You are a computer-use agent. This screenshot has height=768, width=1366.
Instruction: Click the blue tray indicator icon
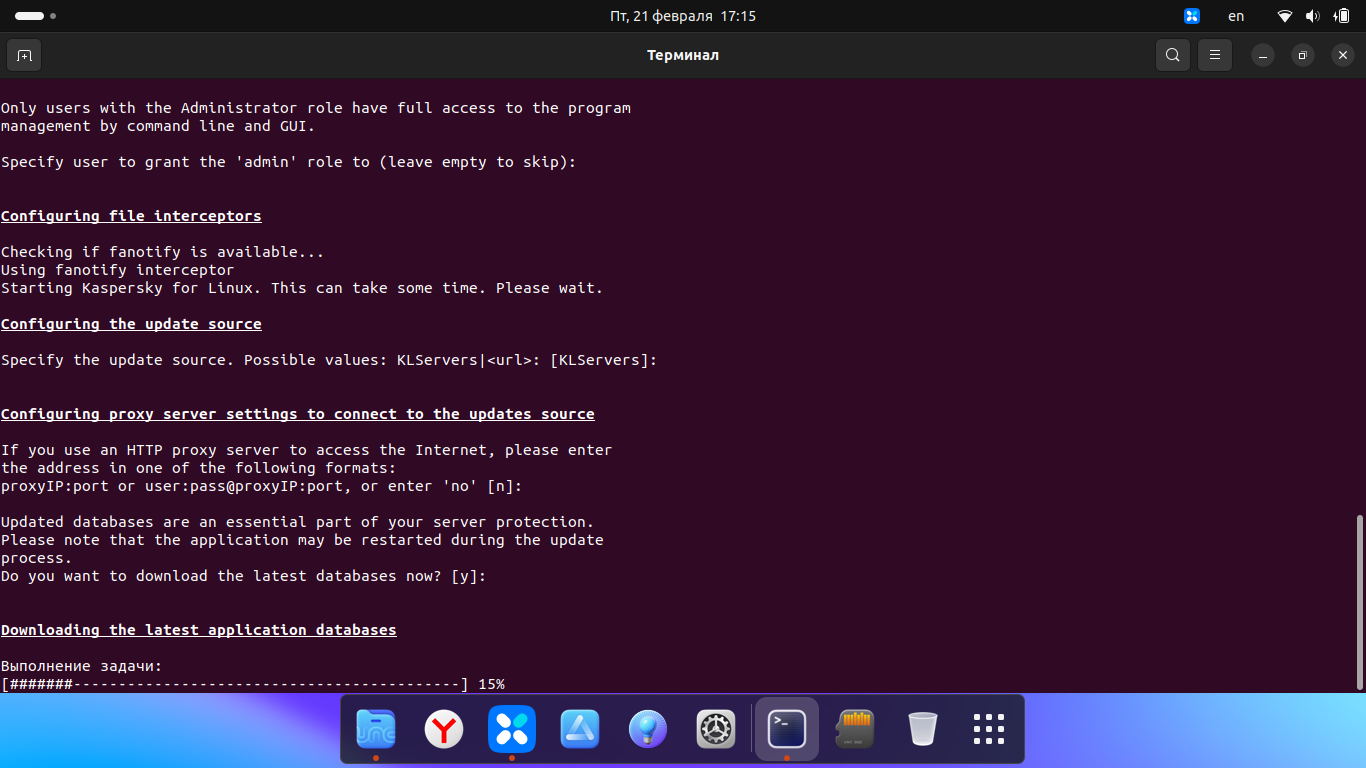click(x=1192, y=16)
